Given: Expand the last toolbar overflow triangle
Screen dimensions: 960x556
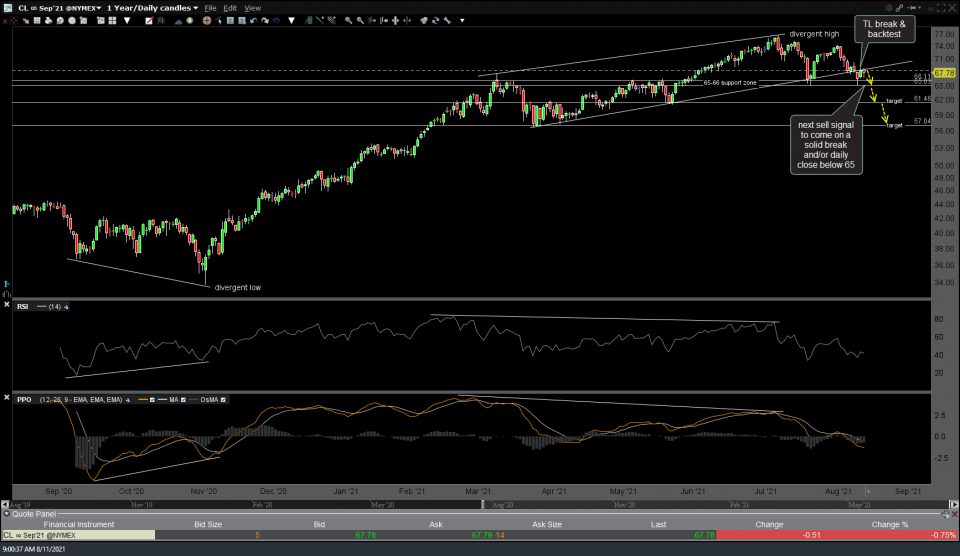Looking at the screenshot, I should click(462, 21).
